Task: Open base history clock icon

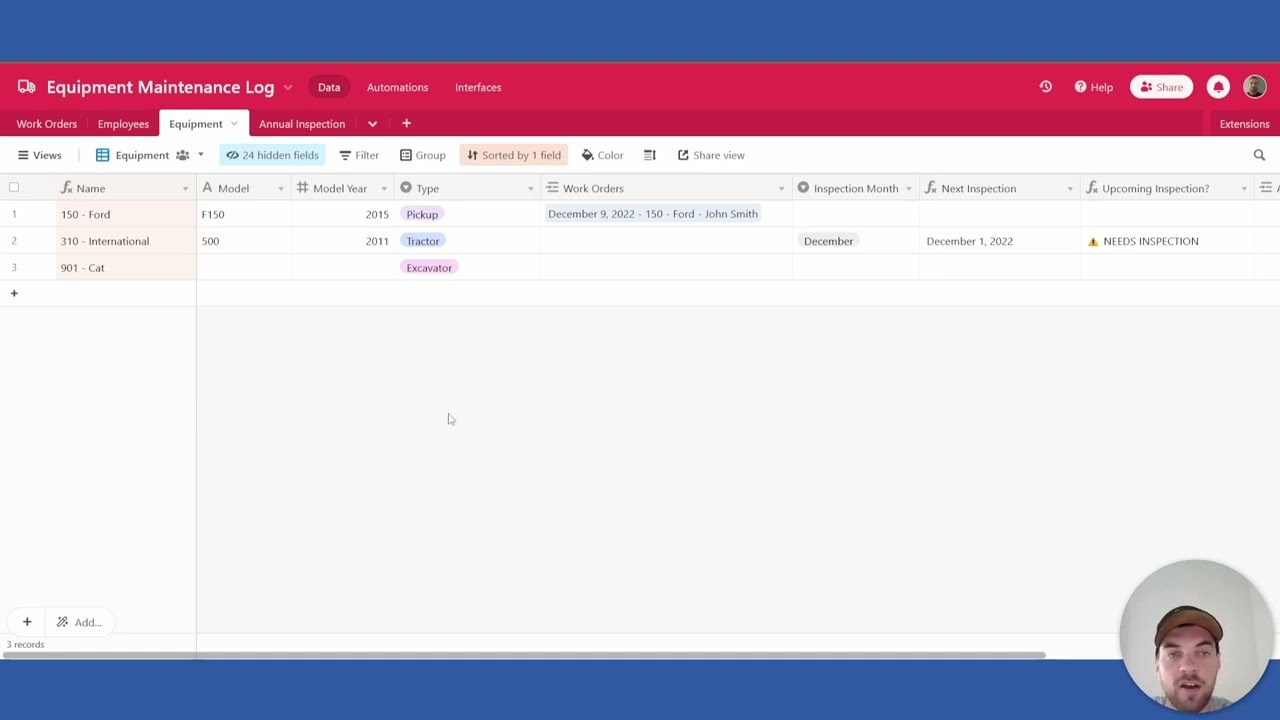Action: click(x=1046, y=87)
